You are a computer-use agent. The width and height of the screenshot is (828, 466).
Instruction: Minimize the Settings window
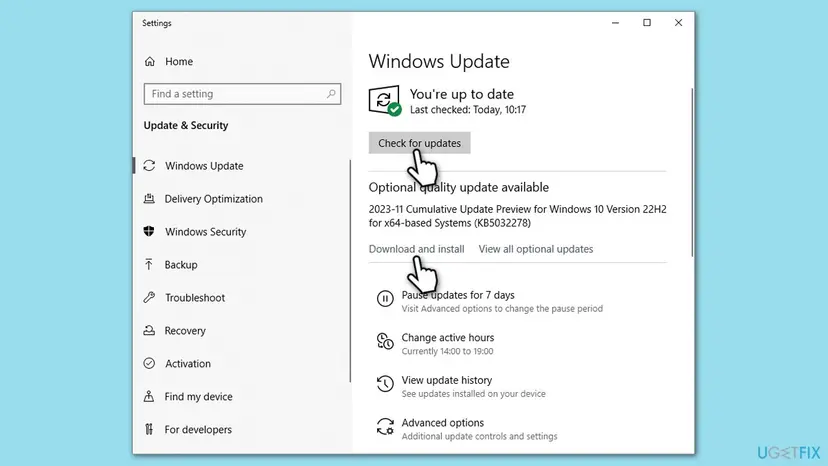click(x=615, y=23)
